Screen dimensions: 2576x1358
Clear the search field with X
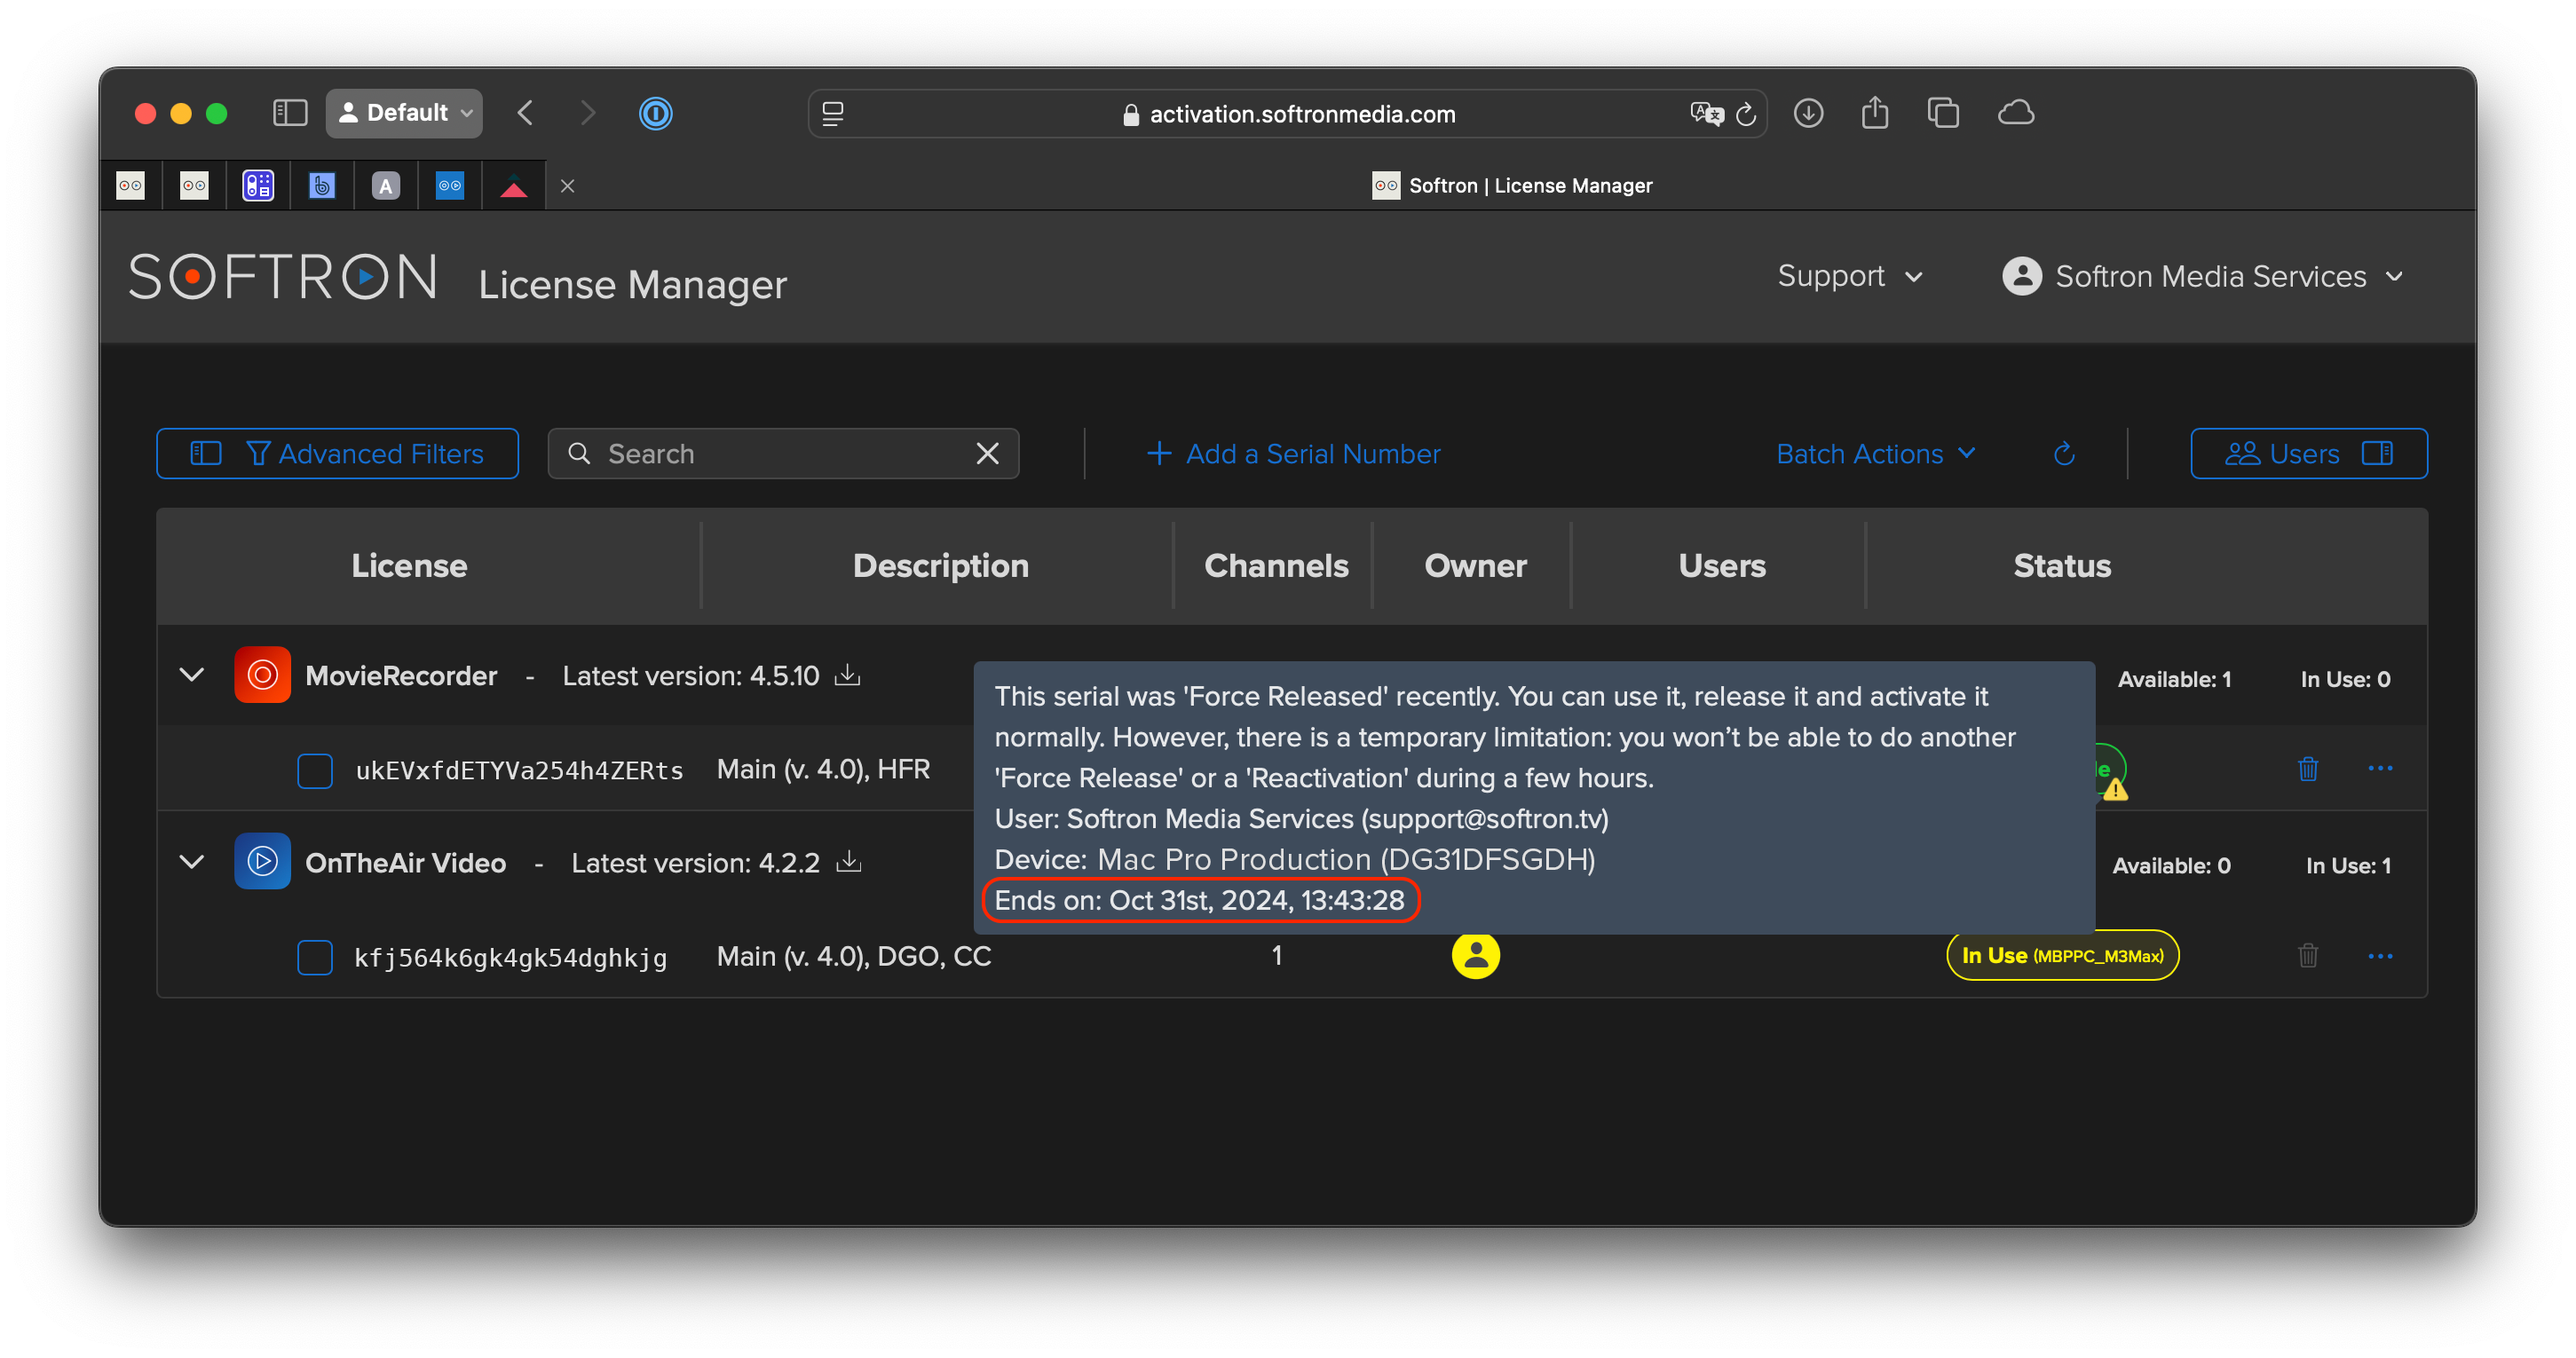click(987, 454)
